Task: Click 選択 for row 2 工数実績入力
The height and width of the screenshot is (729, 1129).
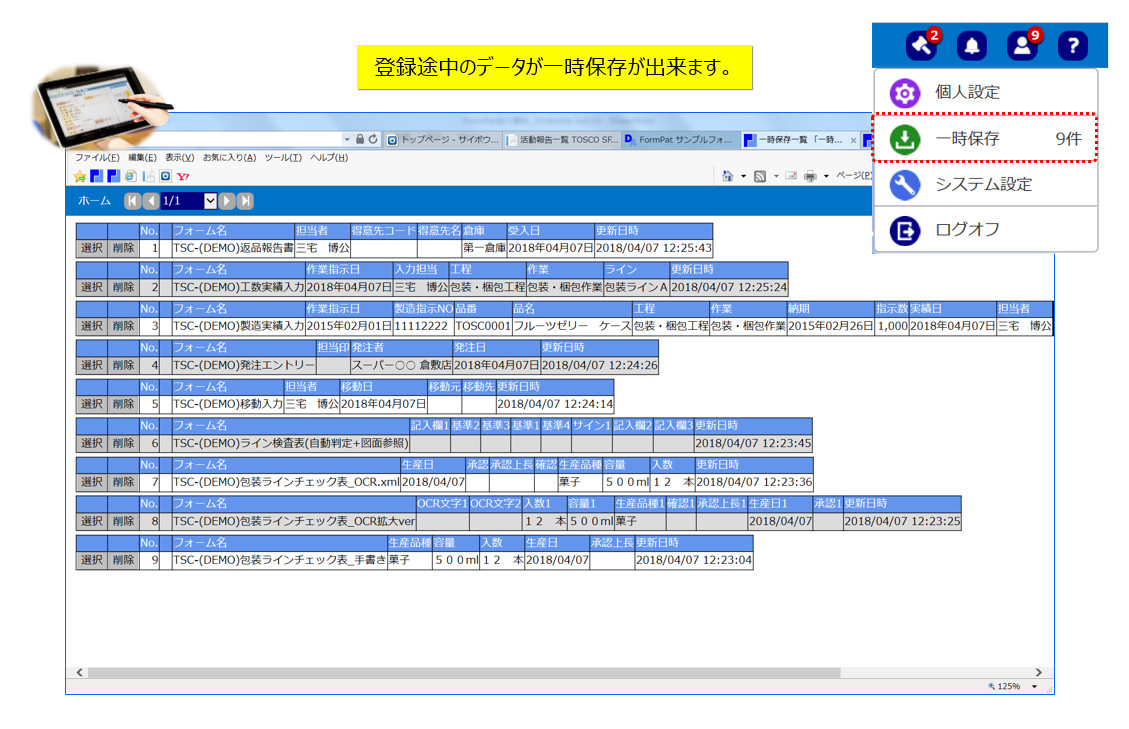Action: (91, 287)
